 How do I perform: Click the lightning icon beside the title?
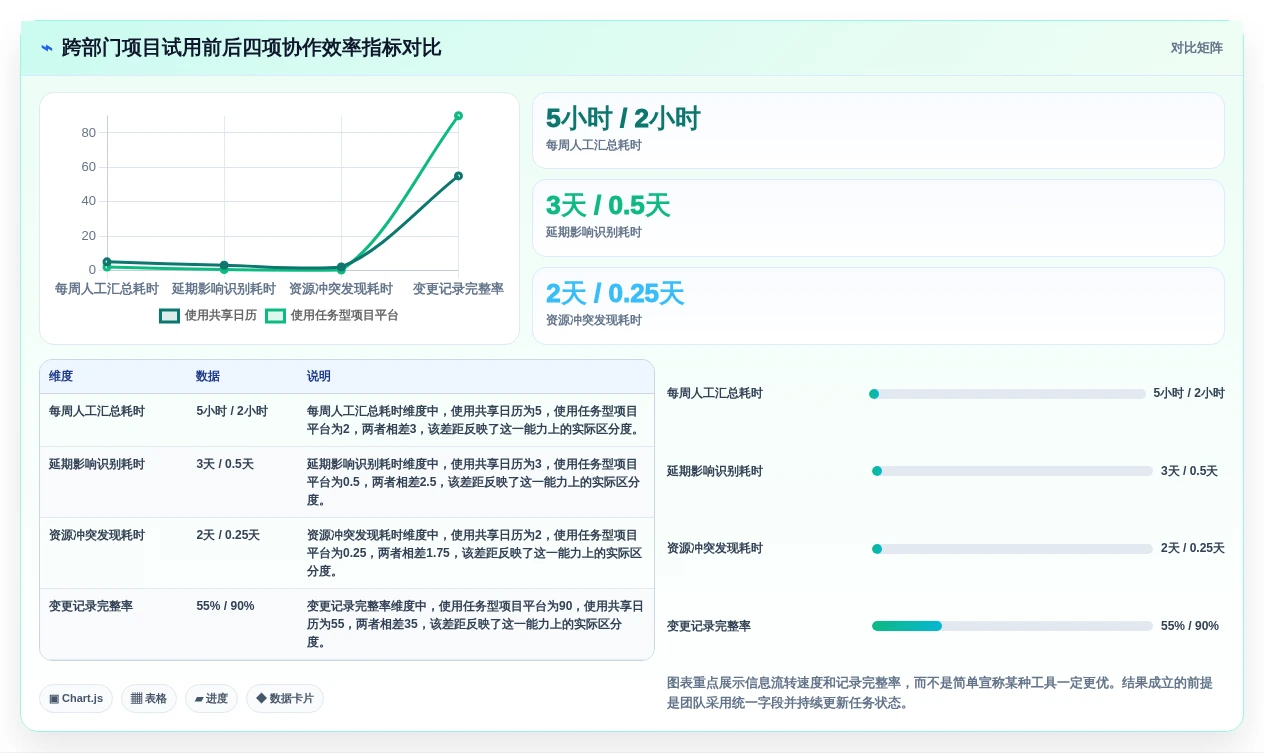pos(47,48)
